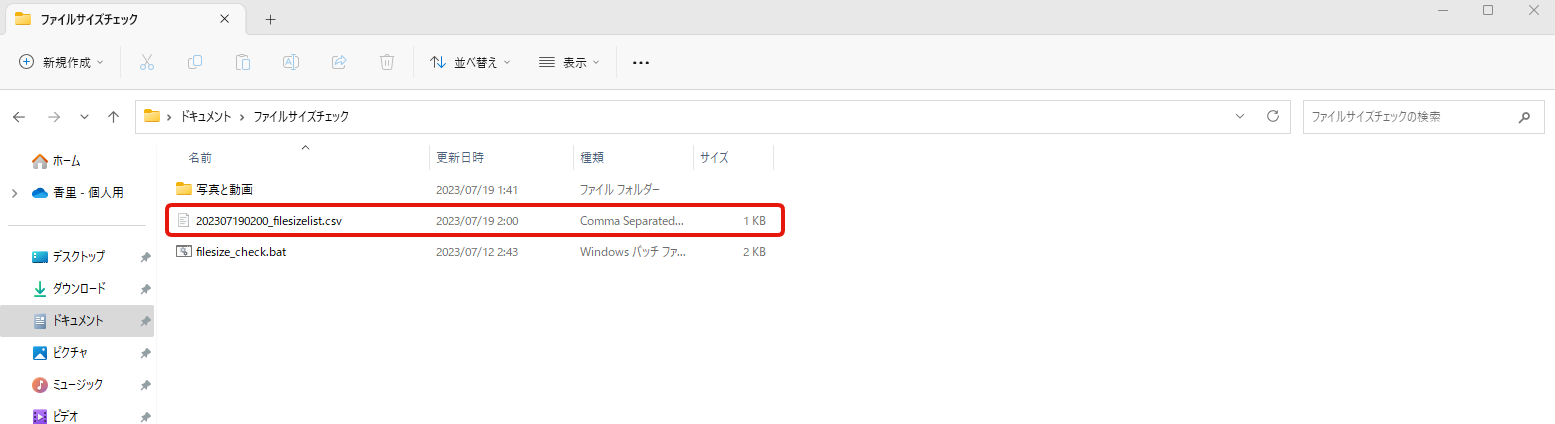This screenshot has width=1555, height=424.
Task: Open the 新規作成 dropdown menu
Action: 62,62
